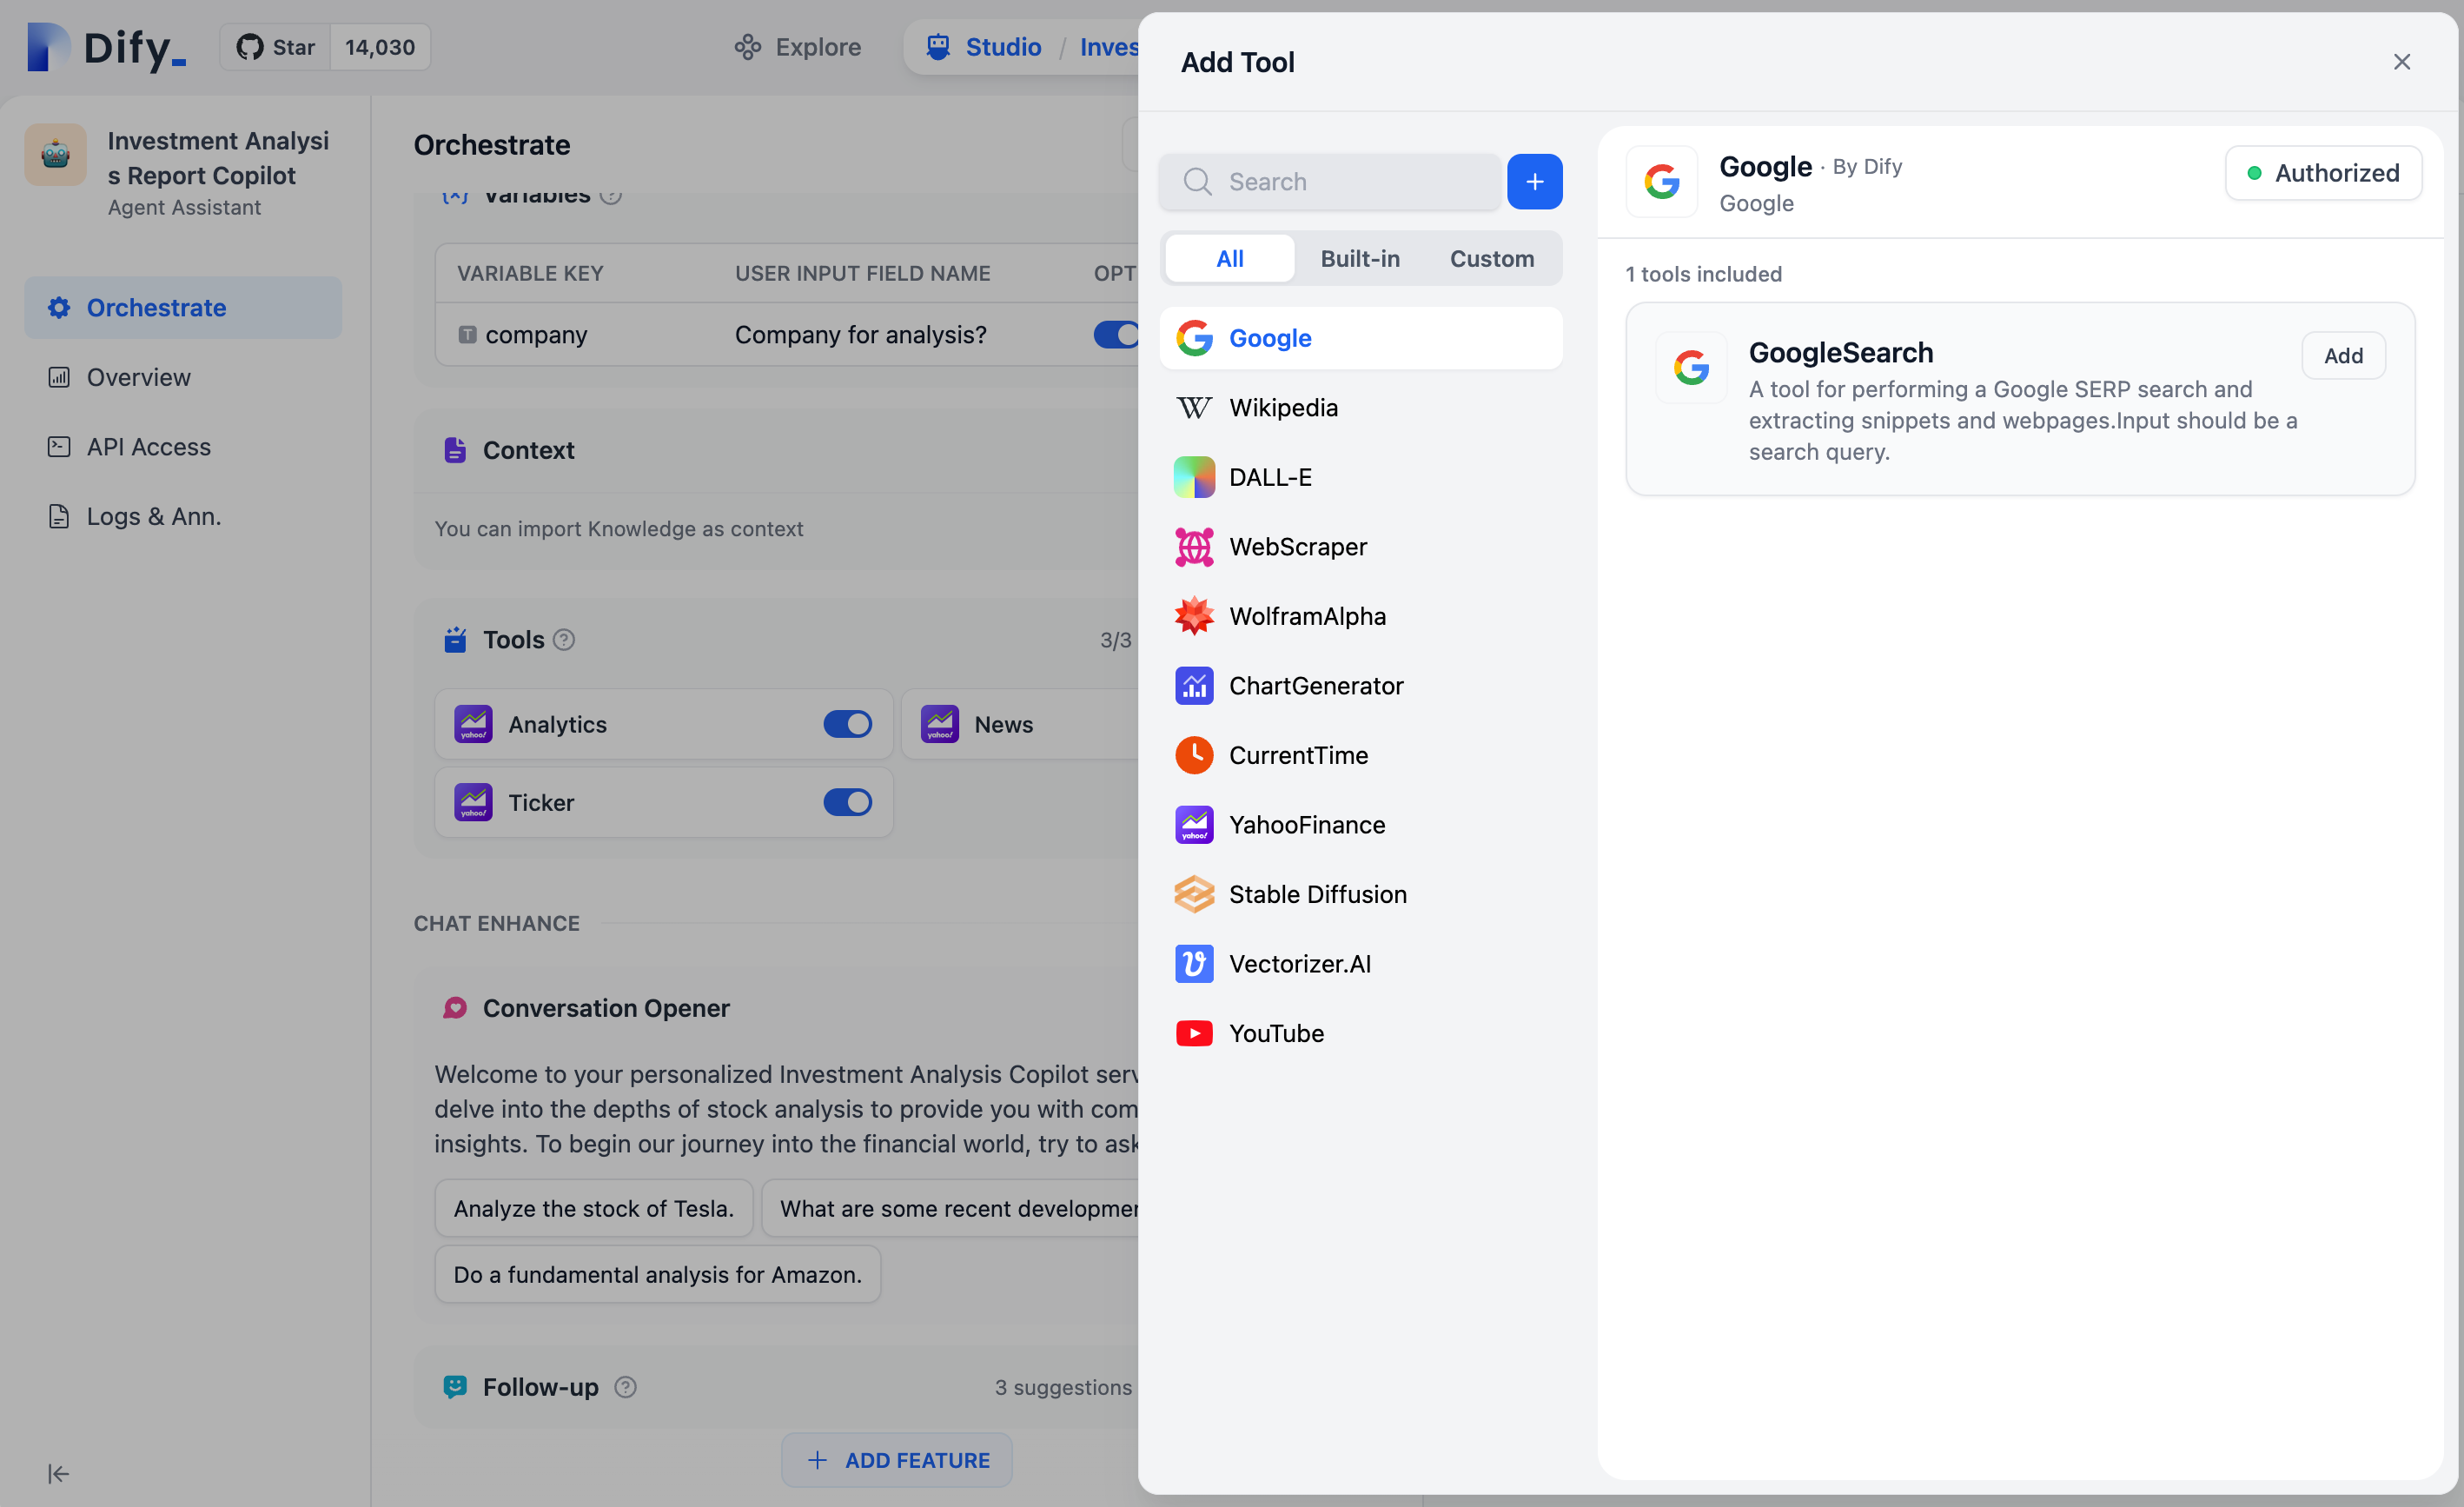Select the YouTube tool provider
Image resolution: width=2464 pixels, height=1507 pixels.
(1276, 1033)
